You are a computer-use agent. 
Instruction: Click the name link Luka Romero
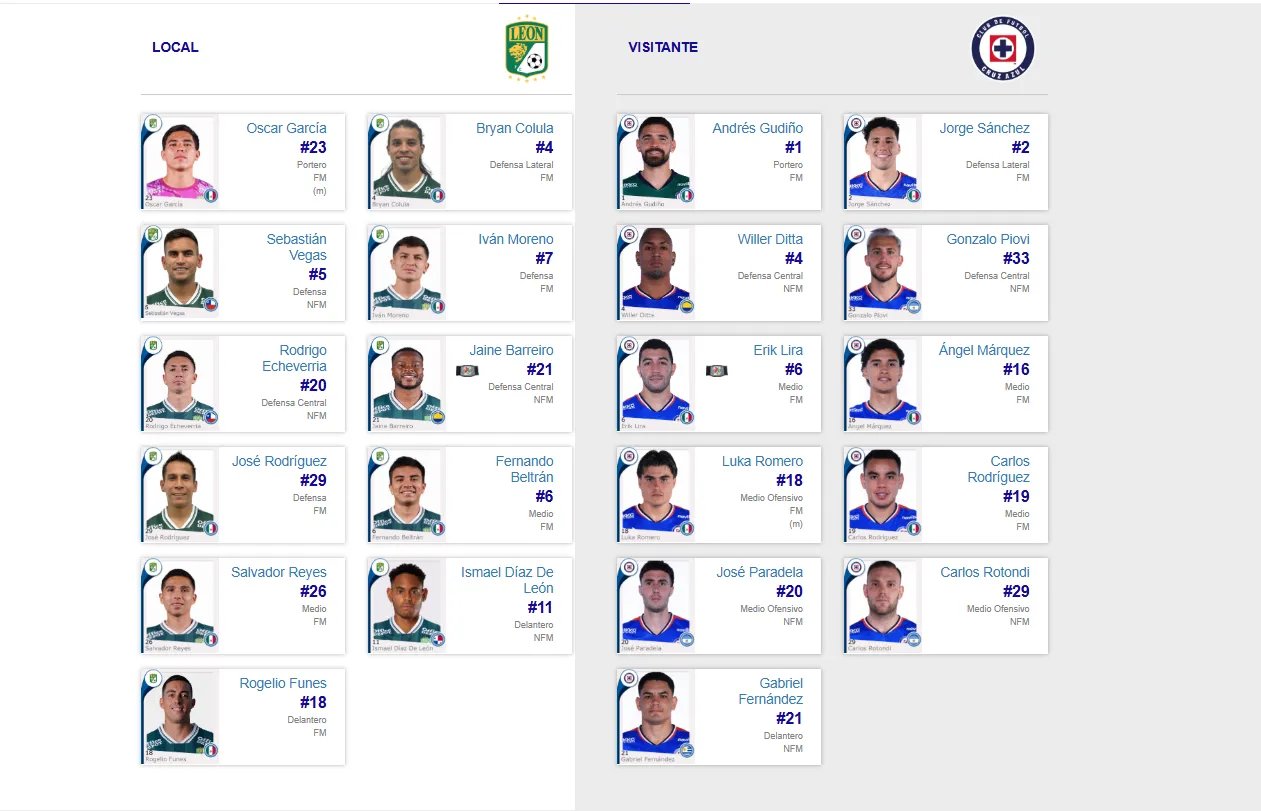tap(763, 461)
